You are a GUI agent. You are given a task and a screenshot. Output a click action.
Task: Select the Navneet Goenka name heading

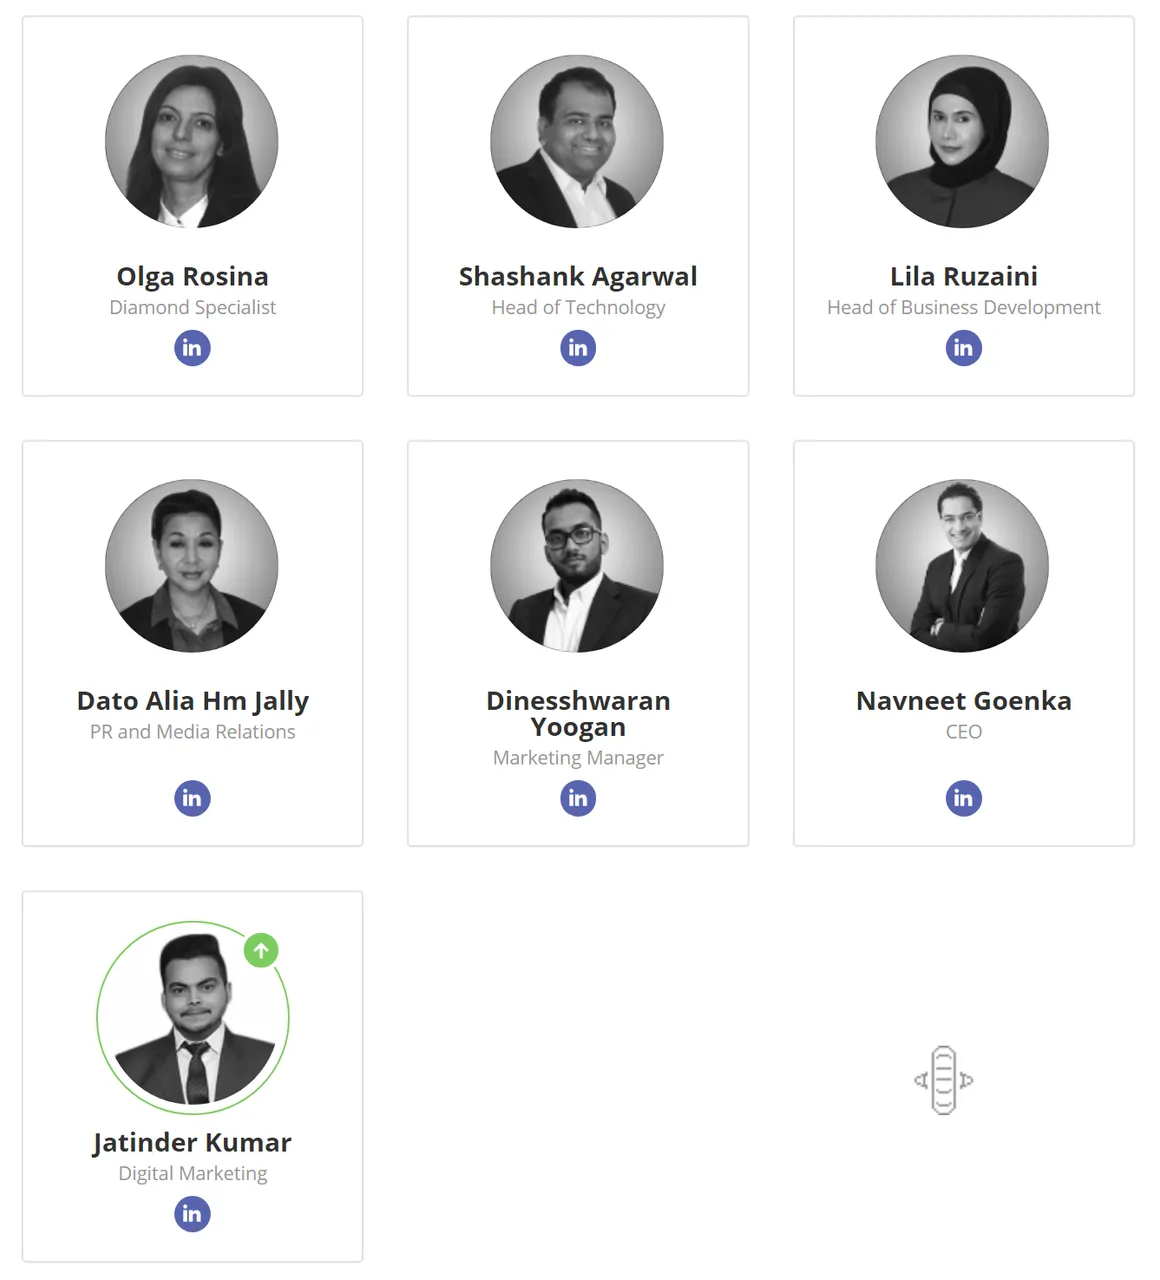point(964,701)
